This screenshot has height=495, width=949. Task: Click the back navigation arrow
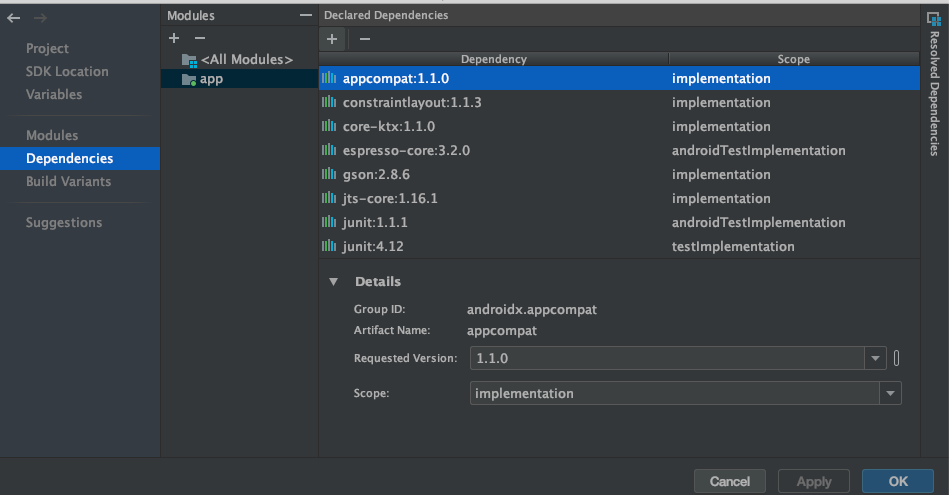[x=14, y=18]
